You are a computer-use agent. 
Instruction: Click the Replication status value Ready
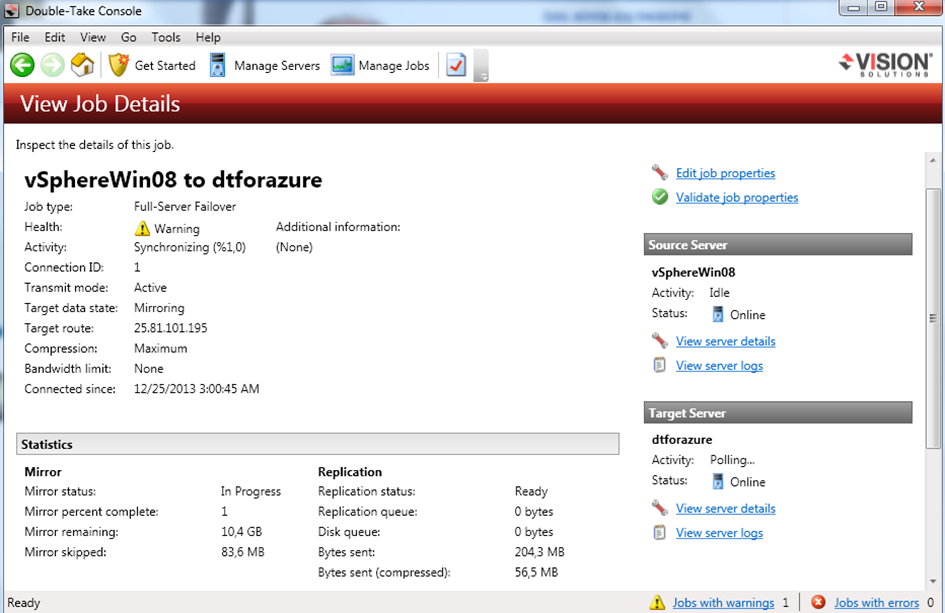[531, 491]
